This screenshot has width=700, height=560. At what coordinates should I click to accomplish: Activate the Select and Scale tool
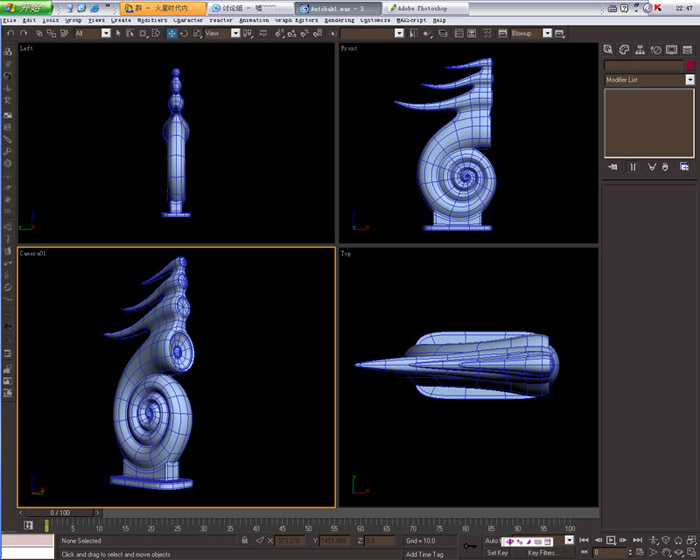pos(197,33)
